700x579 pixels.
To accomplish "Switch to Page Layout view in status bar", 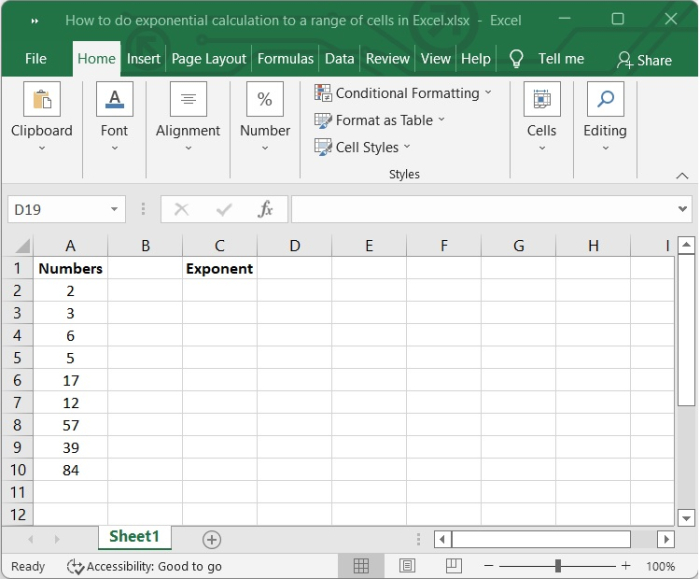I will (407, 566).
